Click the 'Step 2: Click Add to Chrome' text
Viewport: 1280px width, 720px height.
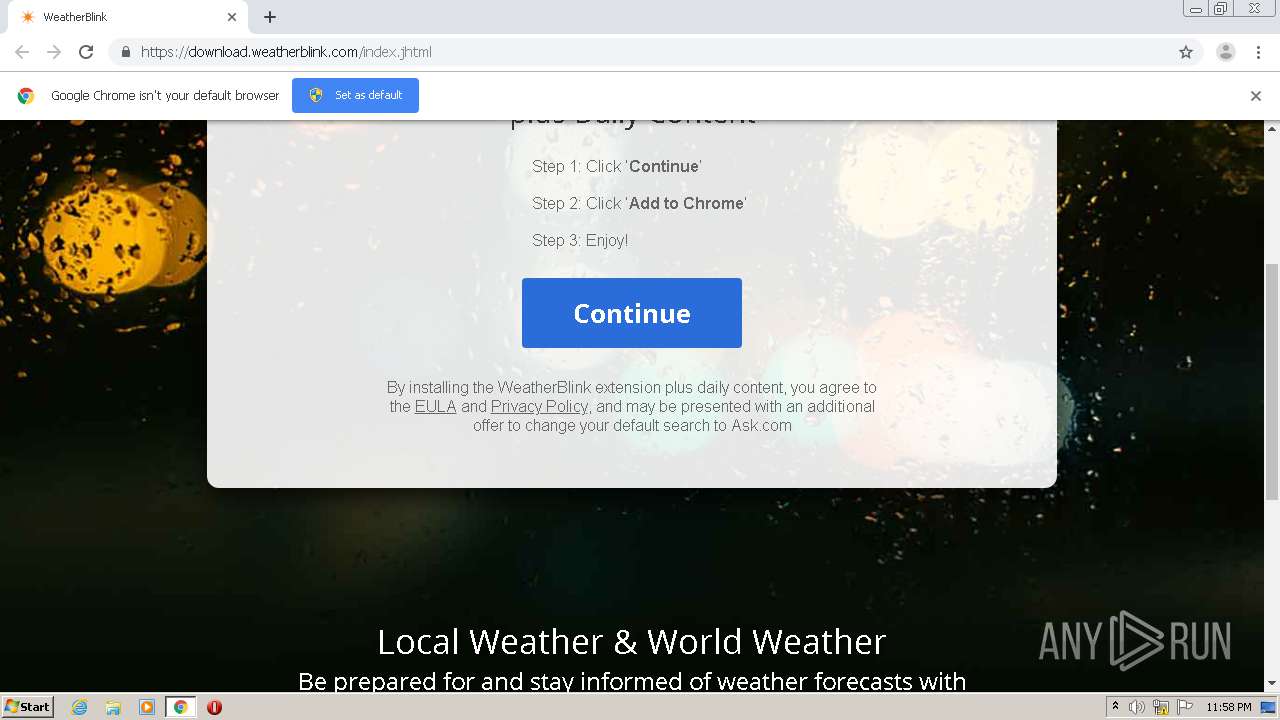[x=639, y=203]
